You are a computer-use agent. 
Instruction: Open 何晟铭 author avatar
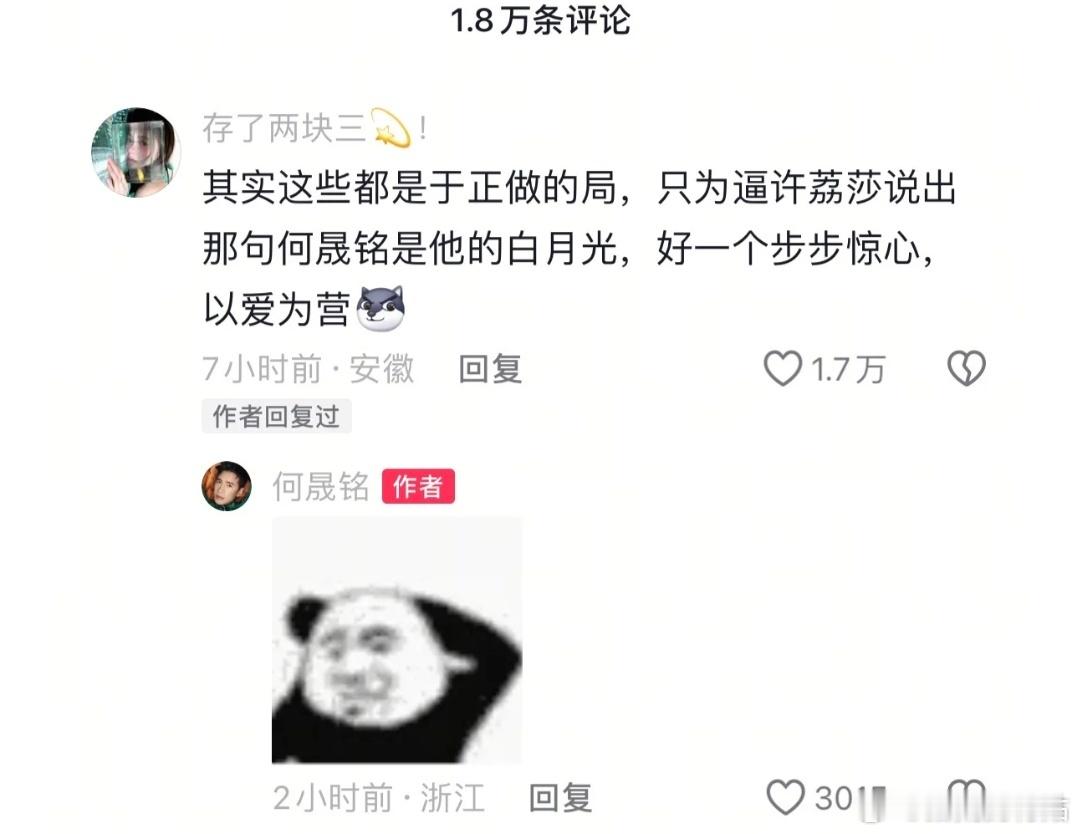227,486
